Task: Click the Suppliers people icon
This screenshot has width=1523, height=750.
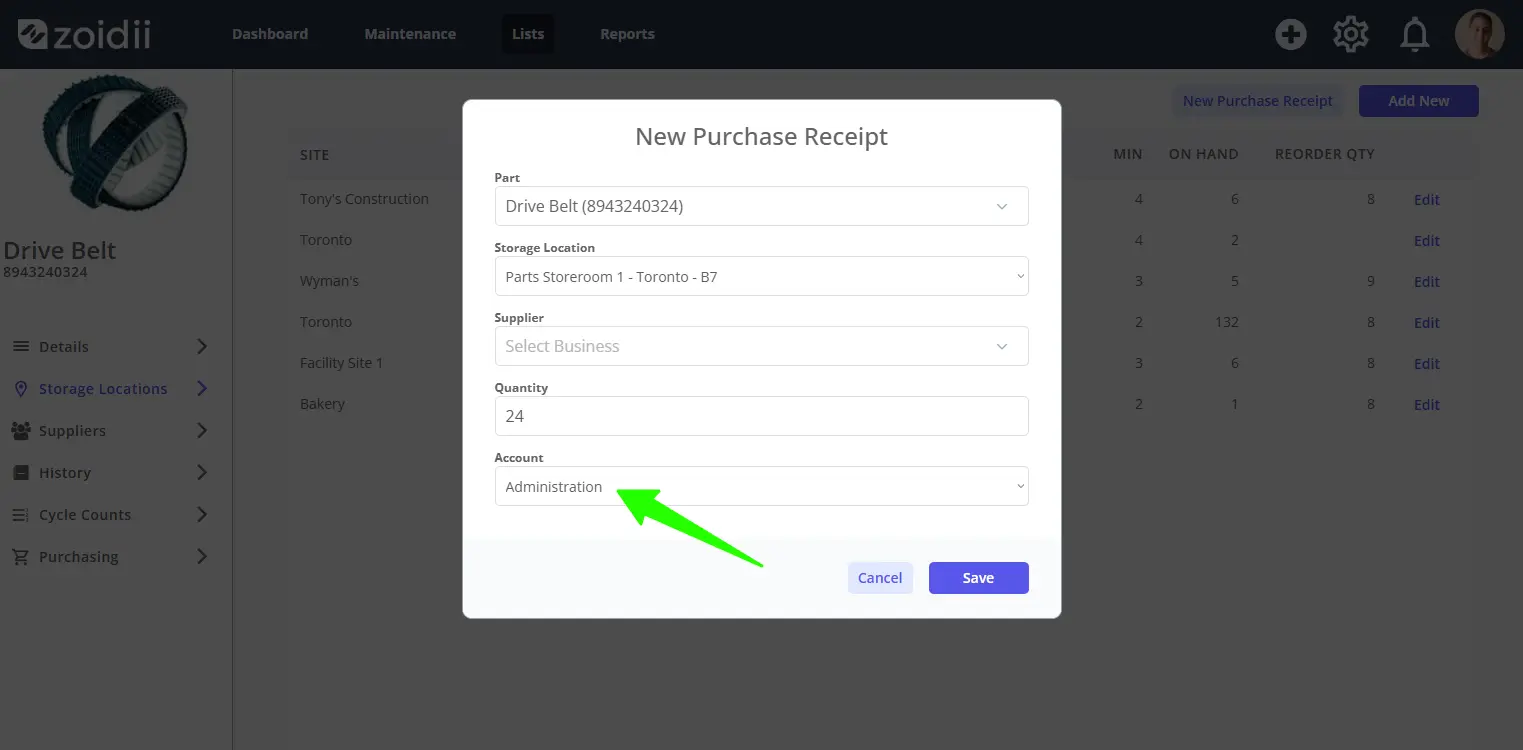Action: click(x=20, y=431)
